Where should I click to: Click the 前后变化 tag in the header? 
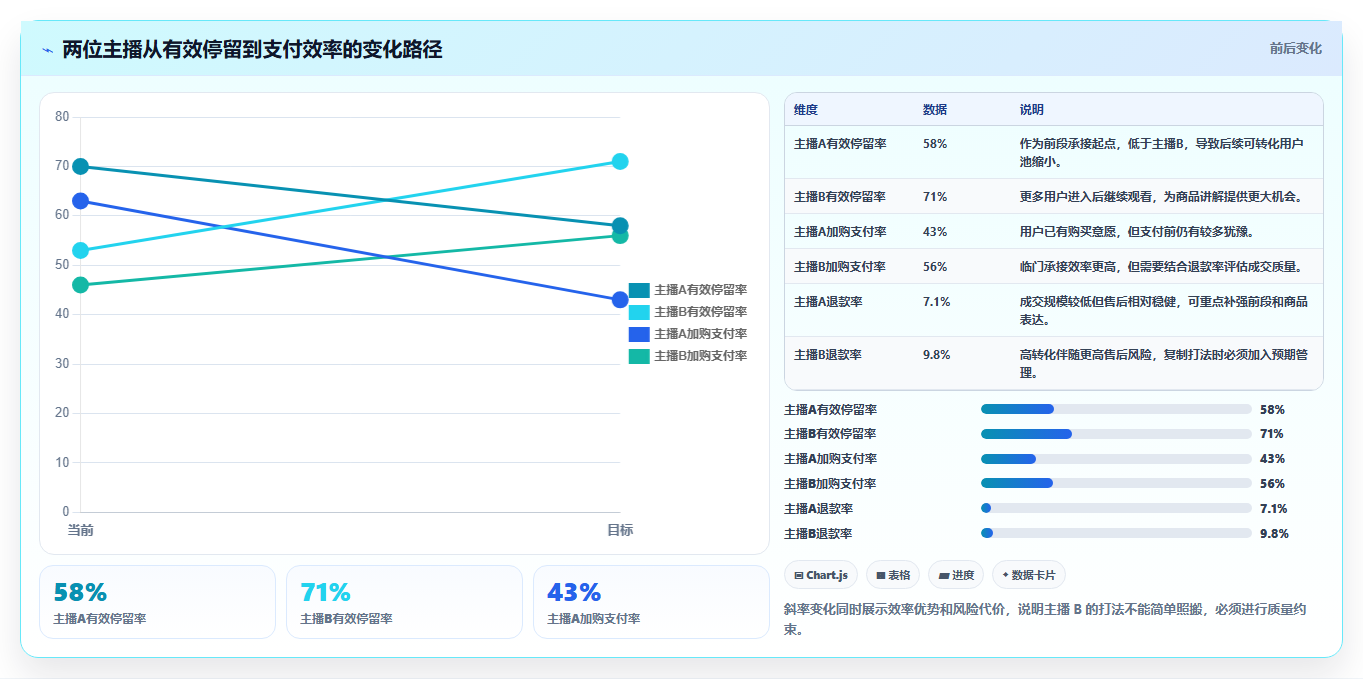(1295, 48)
